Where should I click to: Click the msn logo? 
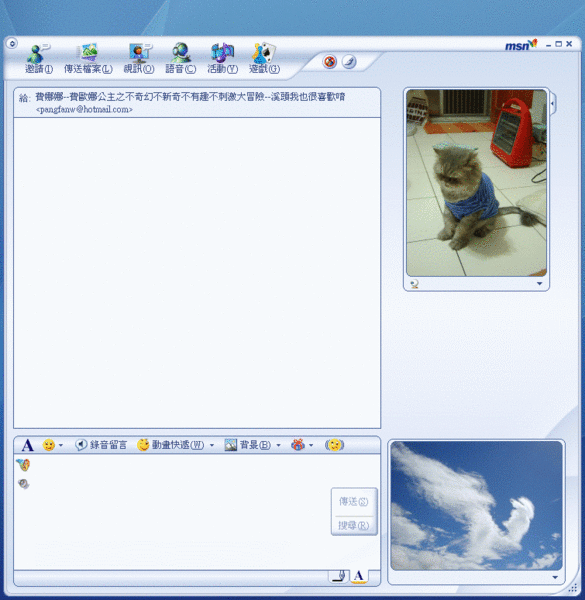[x=521, y=45]
